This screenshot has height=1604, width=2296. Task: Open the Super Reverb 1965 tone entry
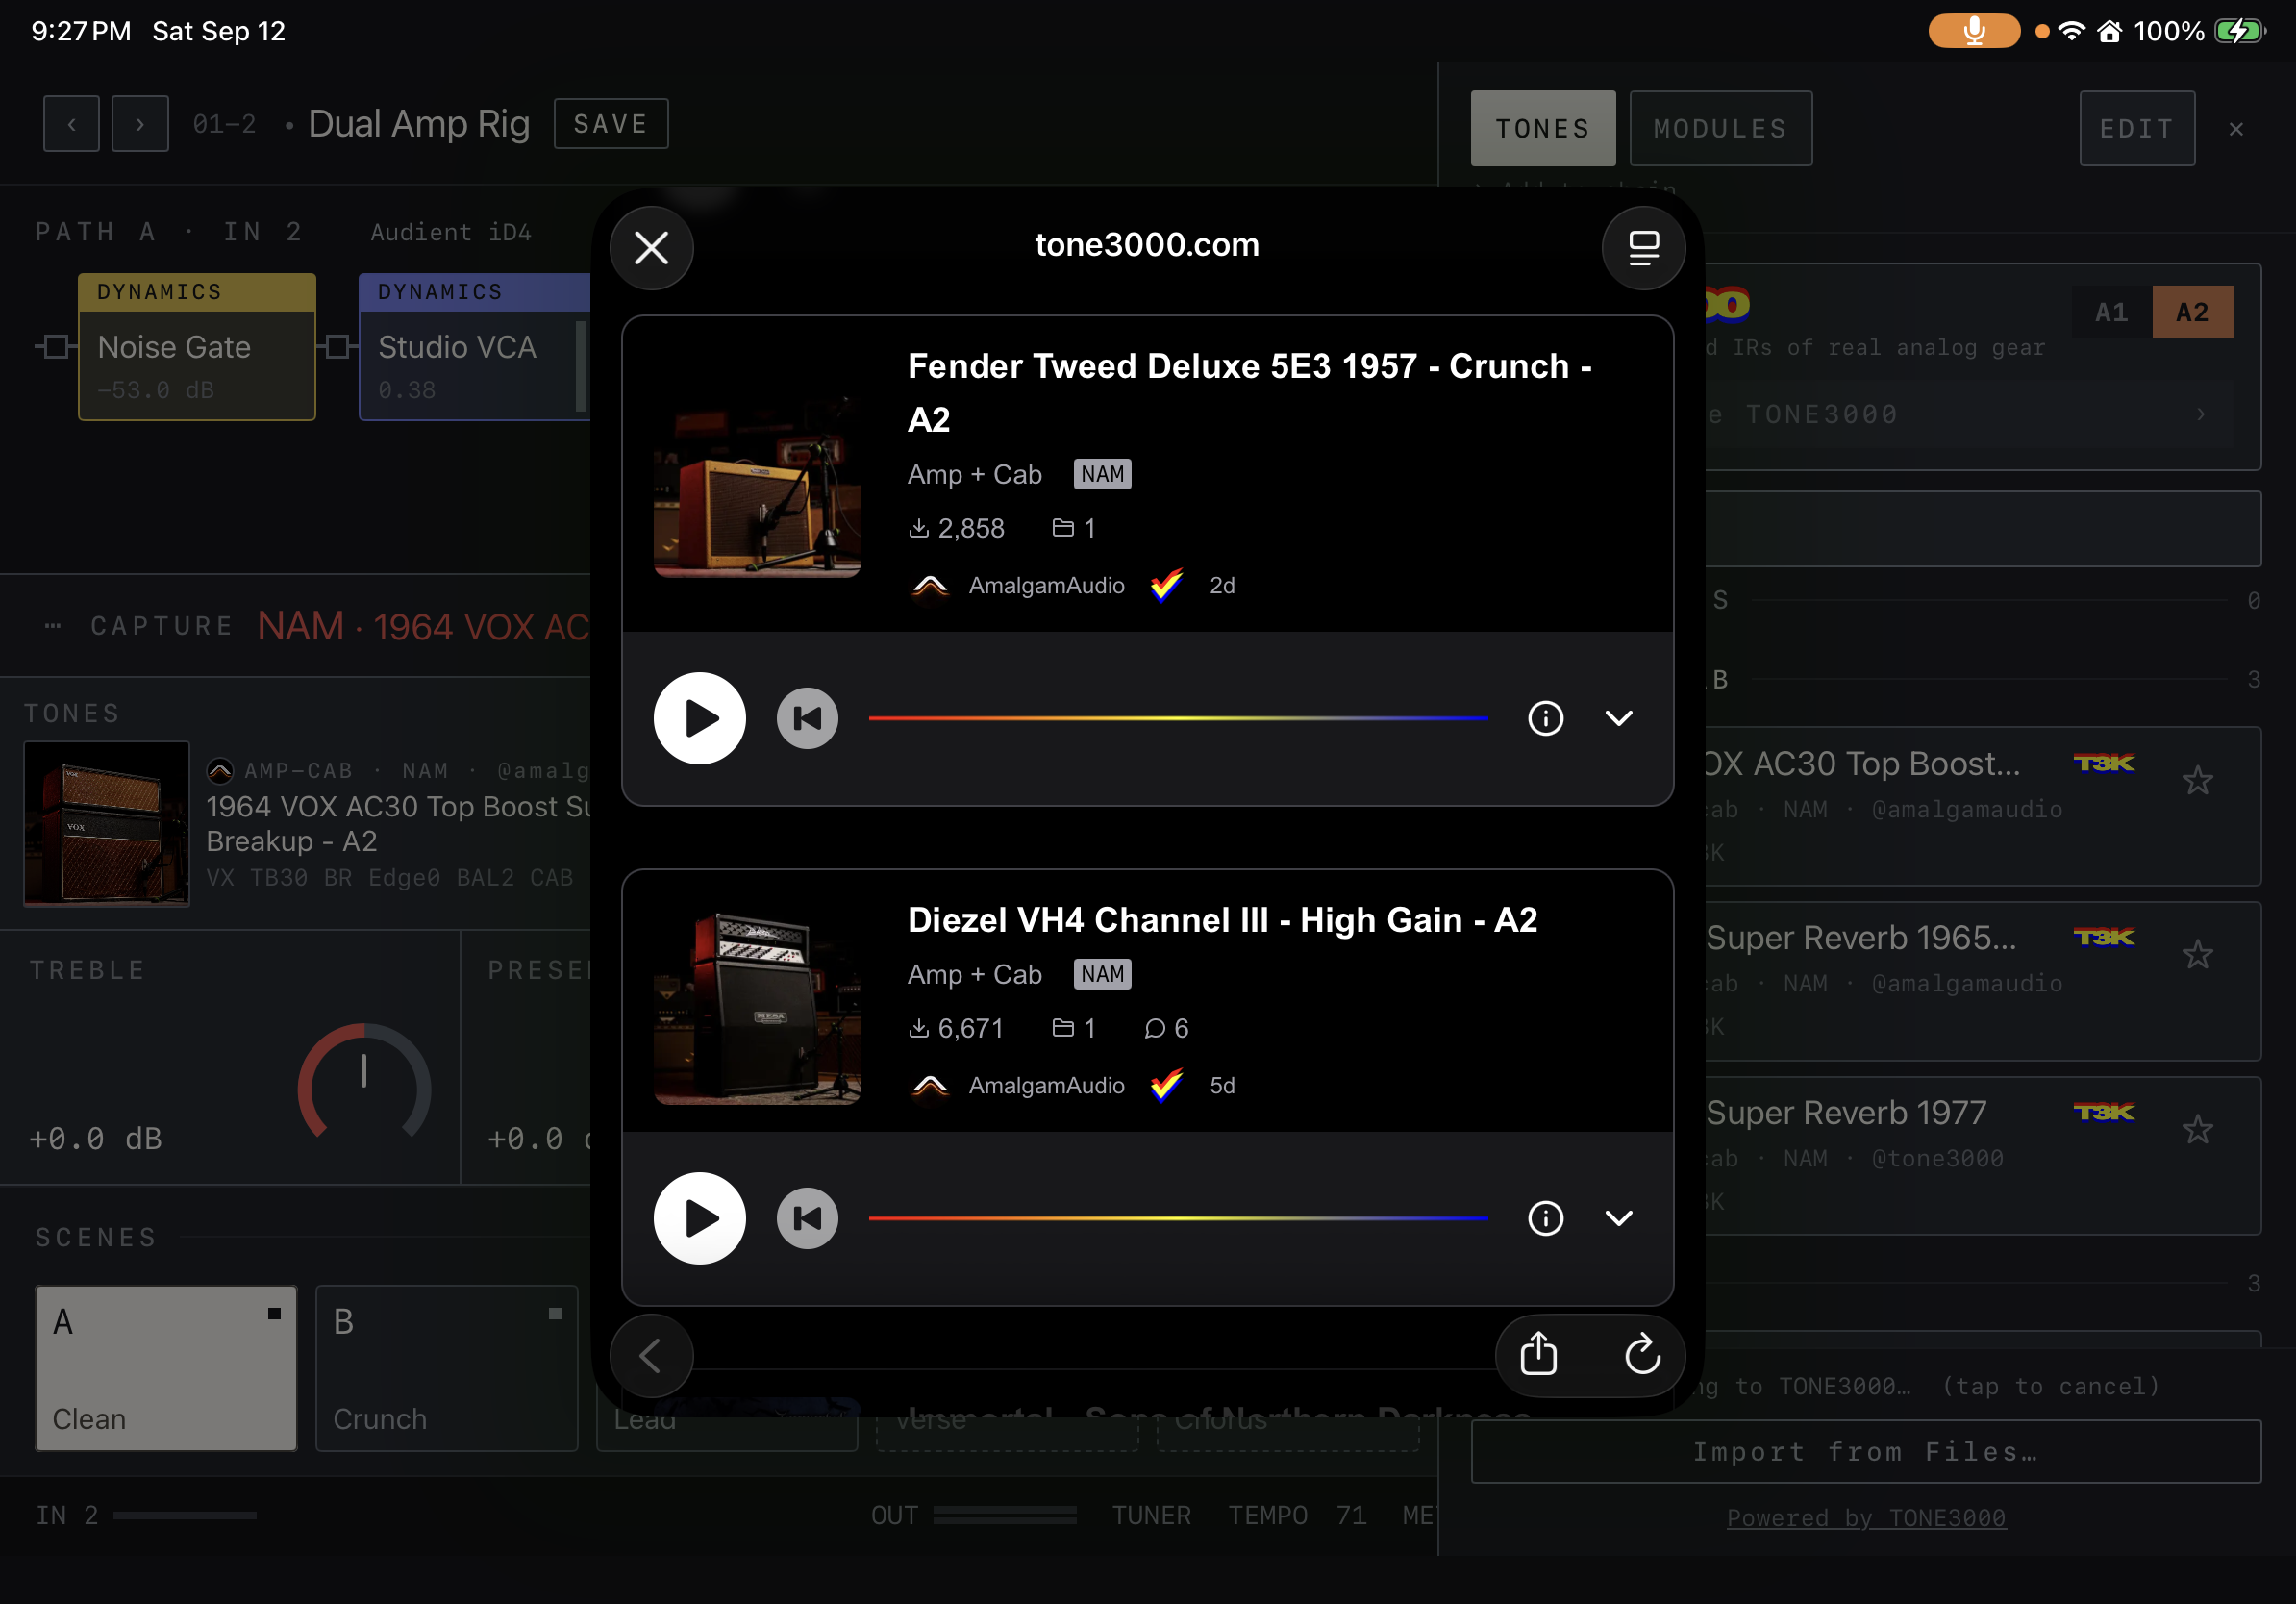1982,981
